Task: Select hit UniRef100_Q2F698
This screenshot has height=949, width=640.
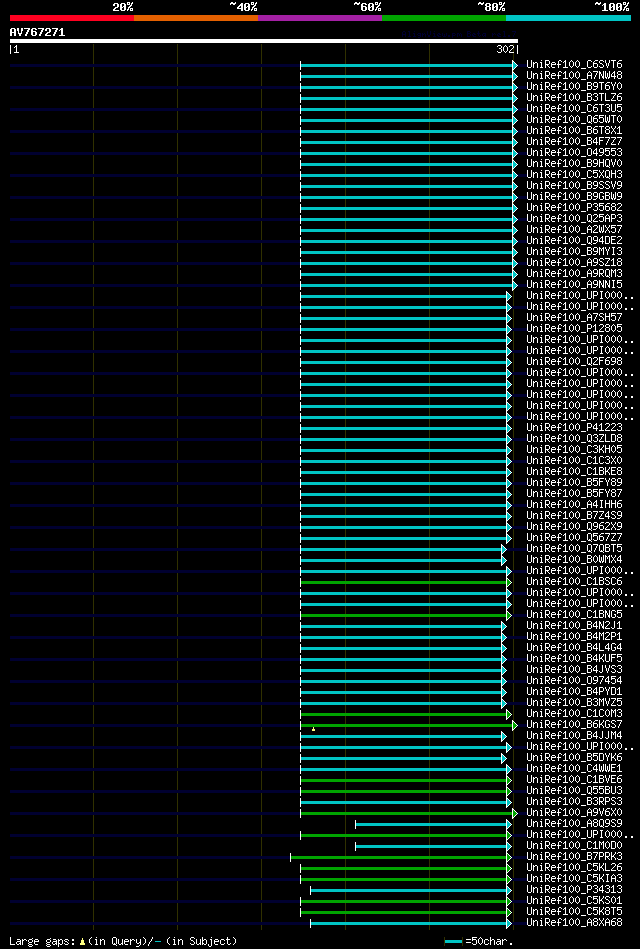Action: point(574,362)
